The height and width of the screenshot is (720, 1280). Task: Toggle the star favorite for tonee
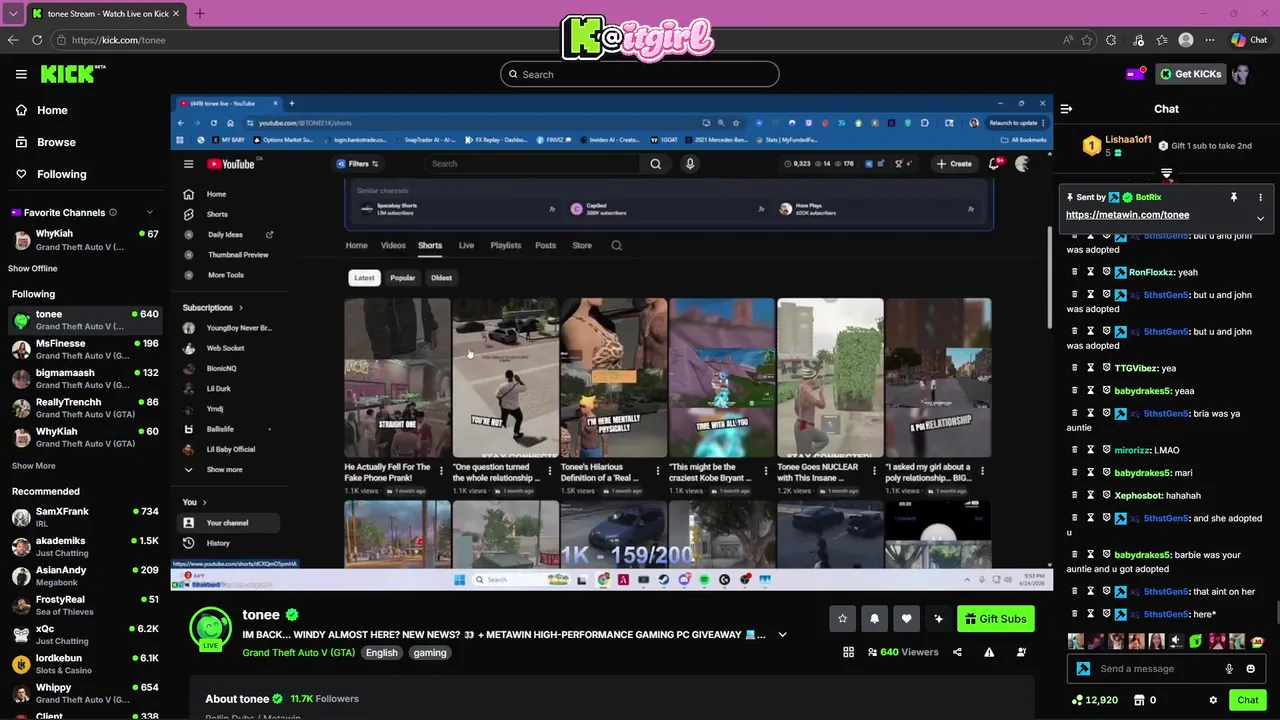(x=842, y=619)
